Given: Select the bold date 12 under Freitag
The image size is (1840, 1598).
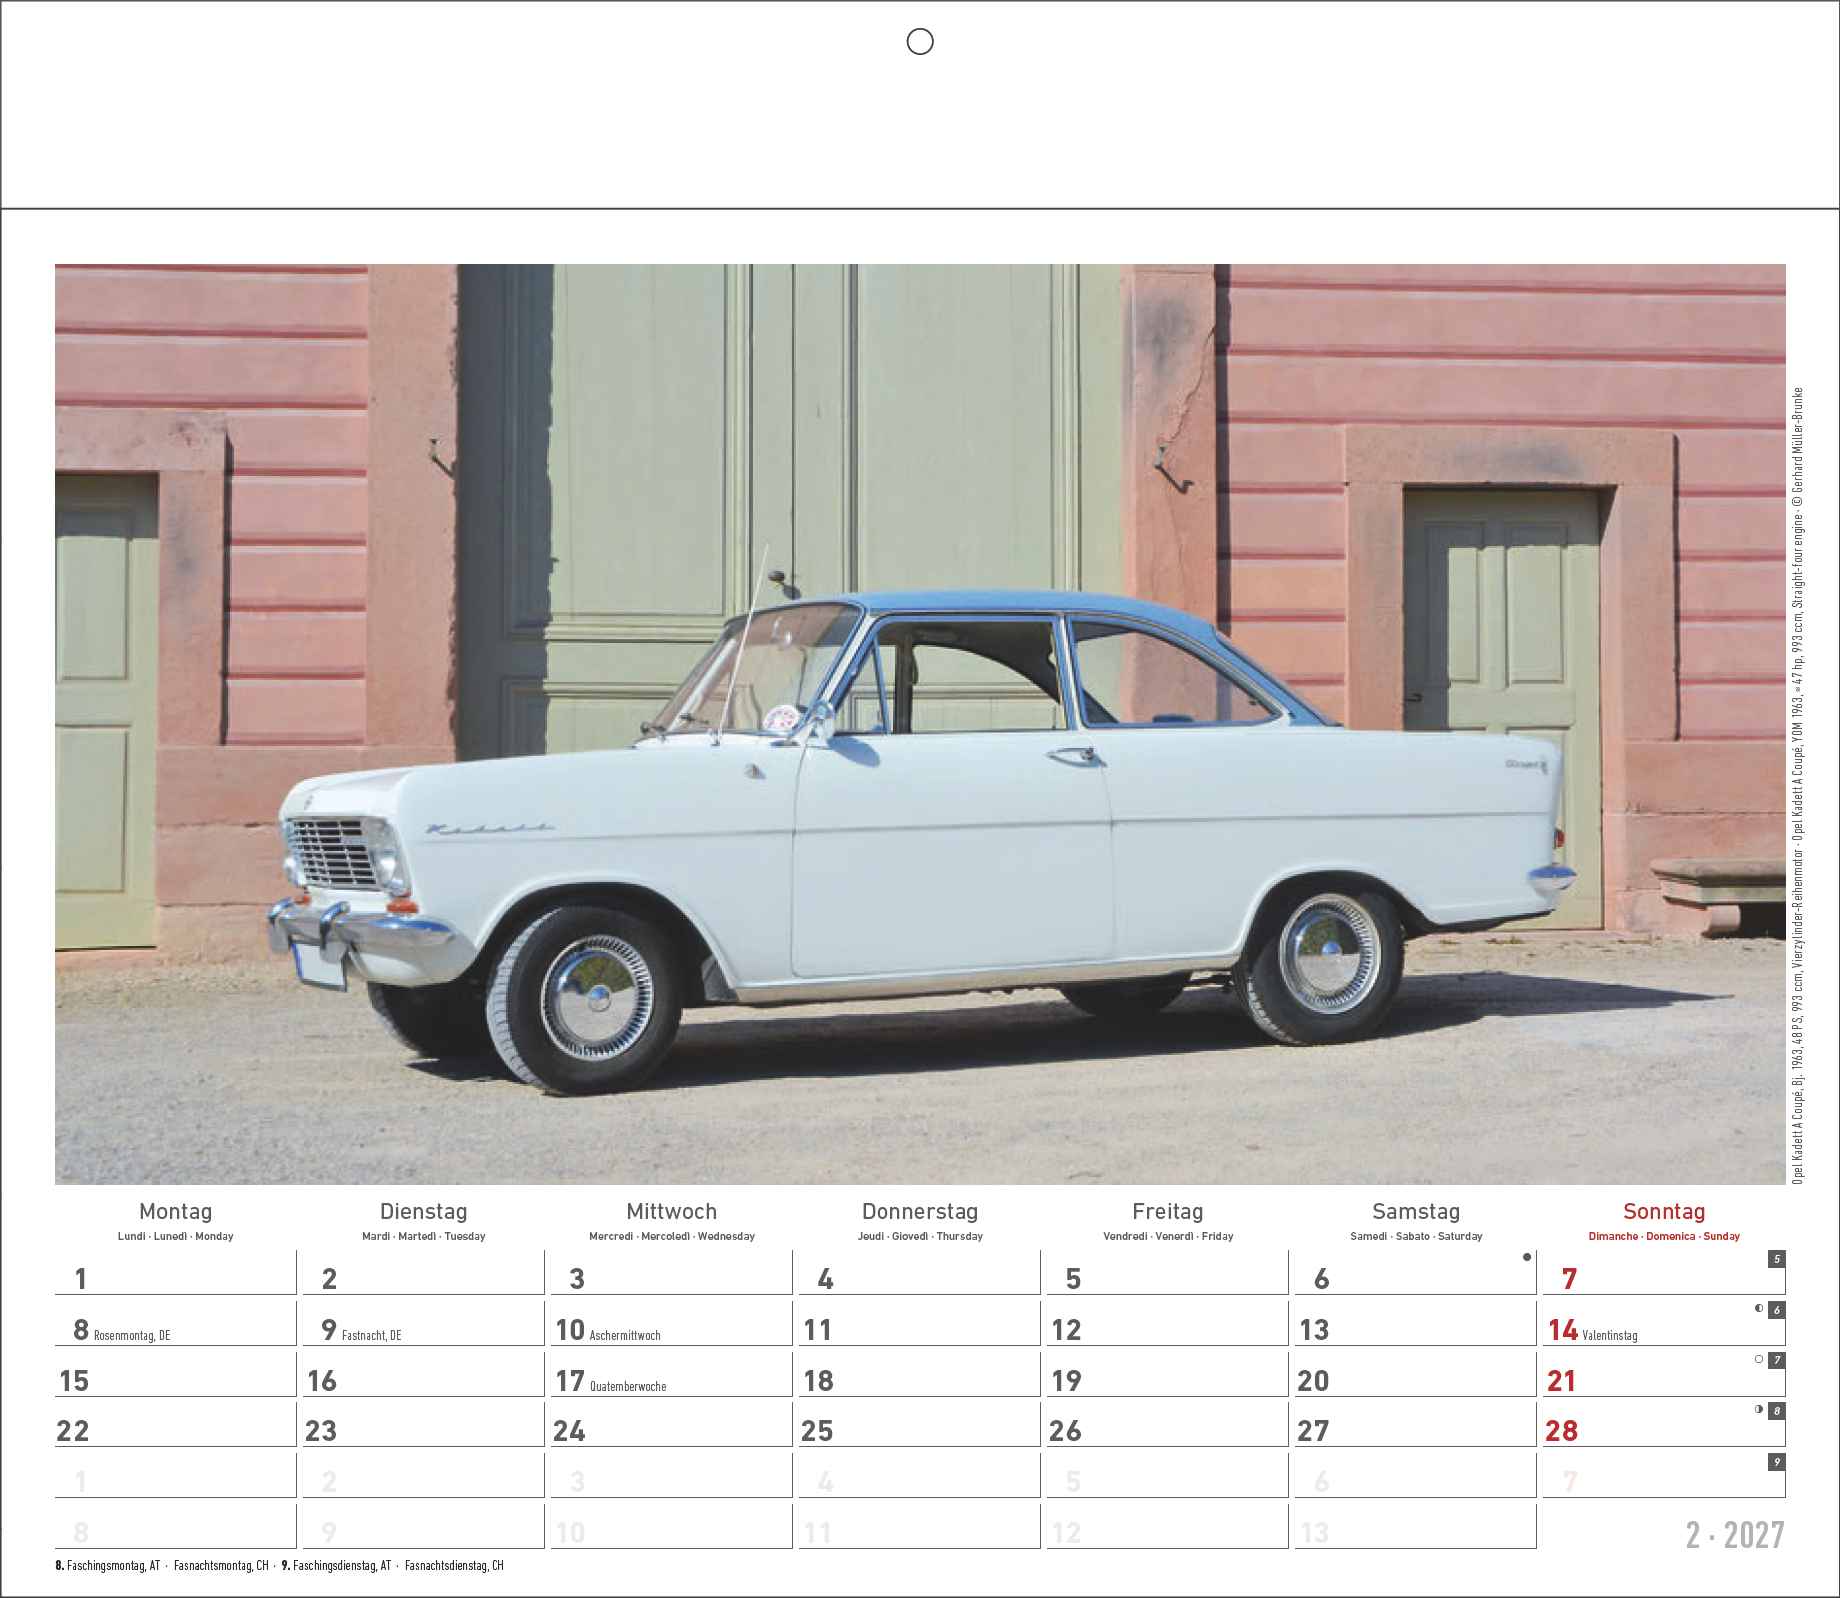Looking at the screenshot, I should (1066, 1330).
